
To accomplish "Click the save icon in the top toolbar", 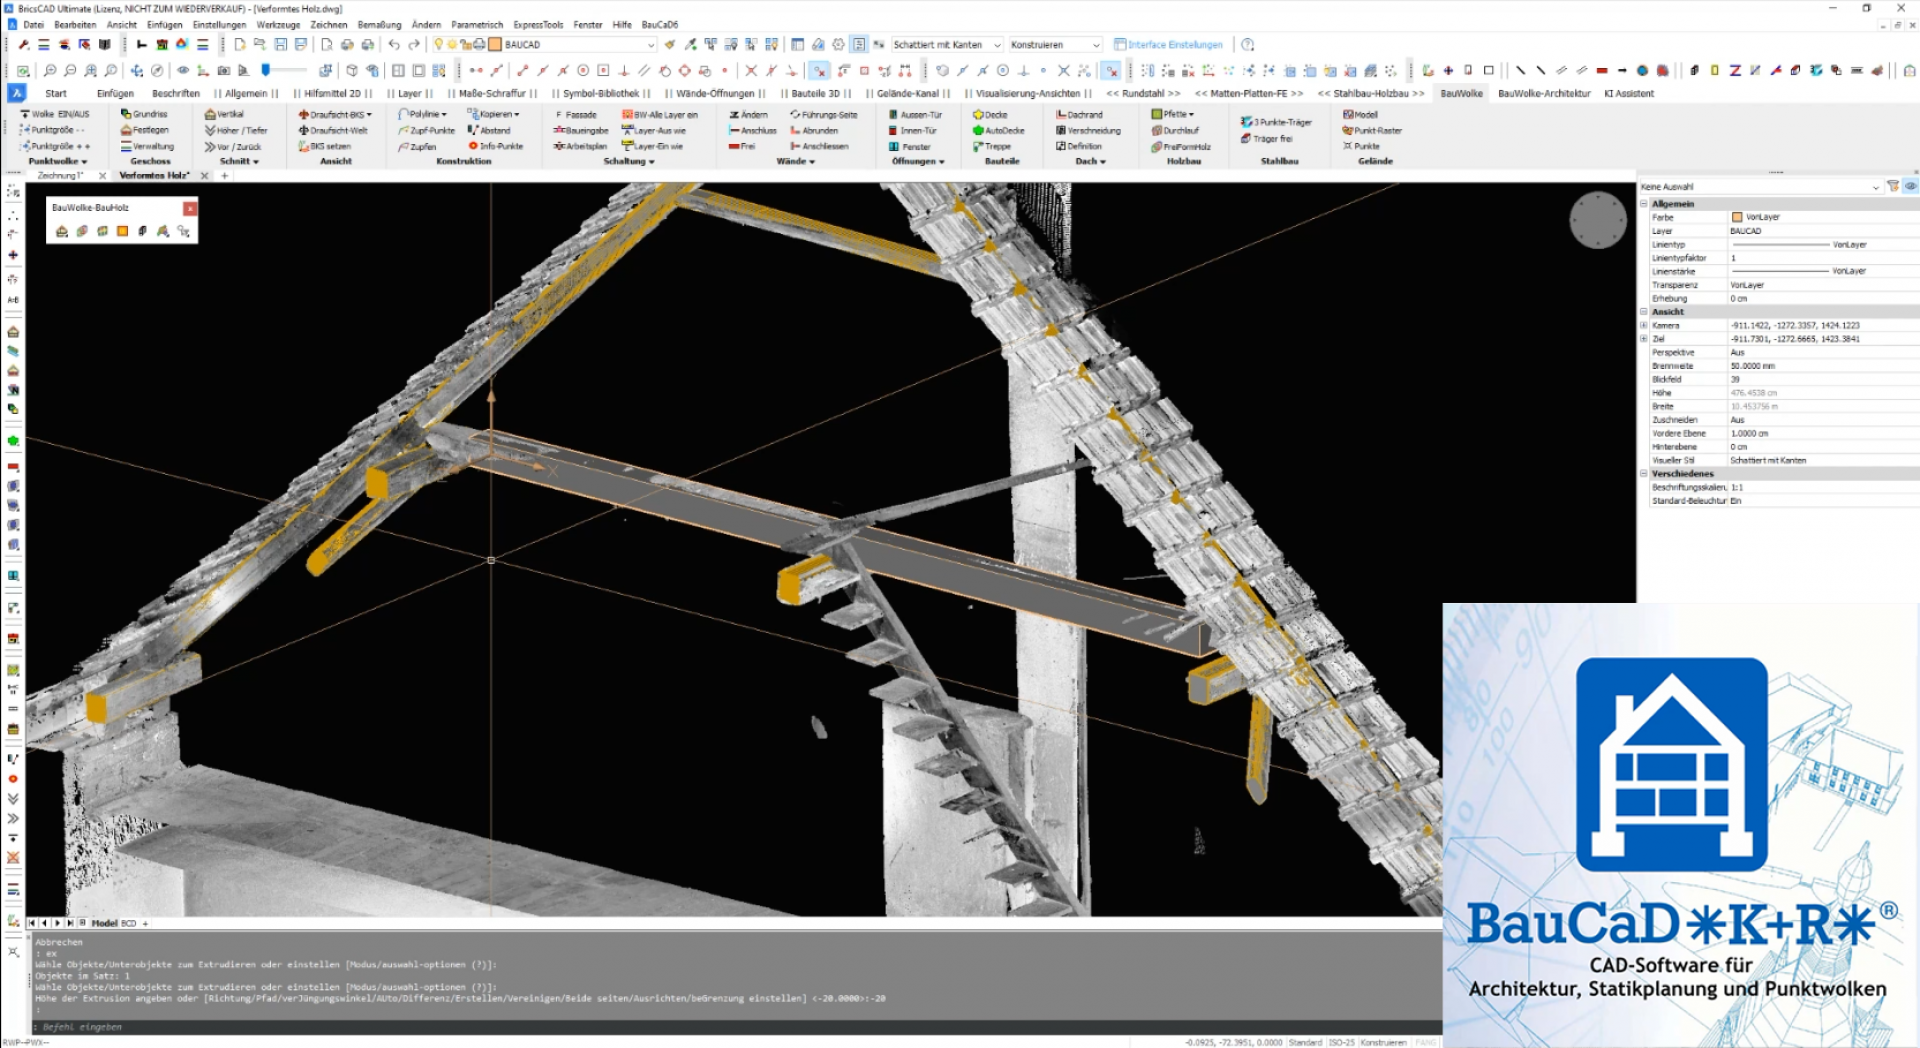I will [281, 44].
